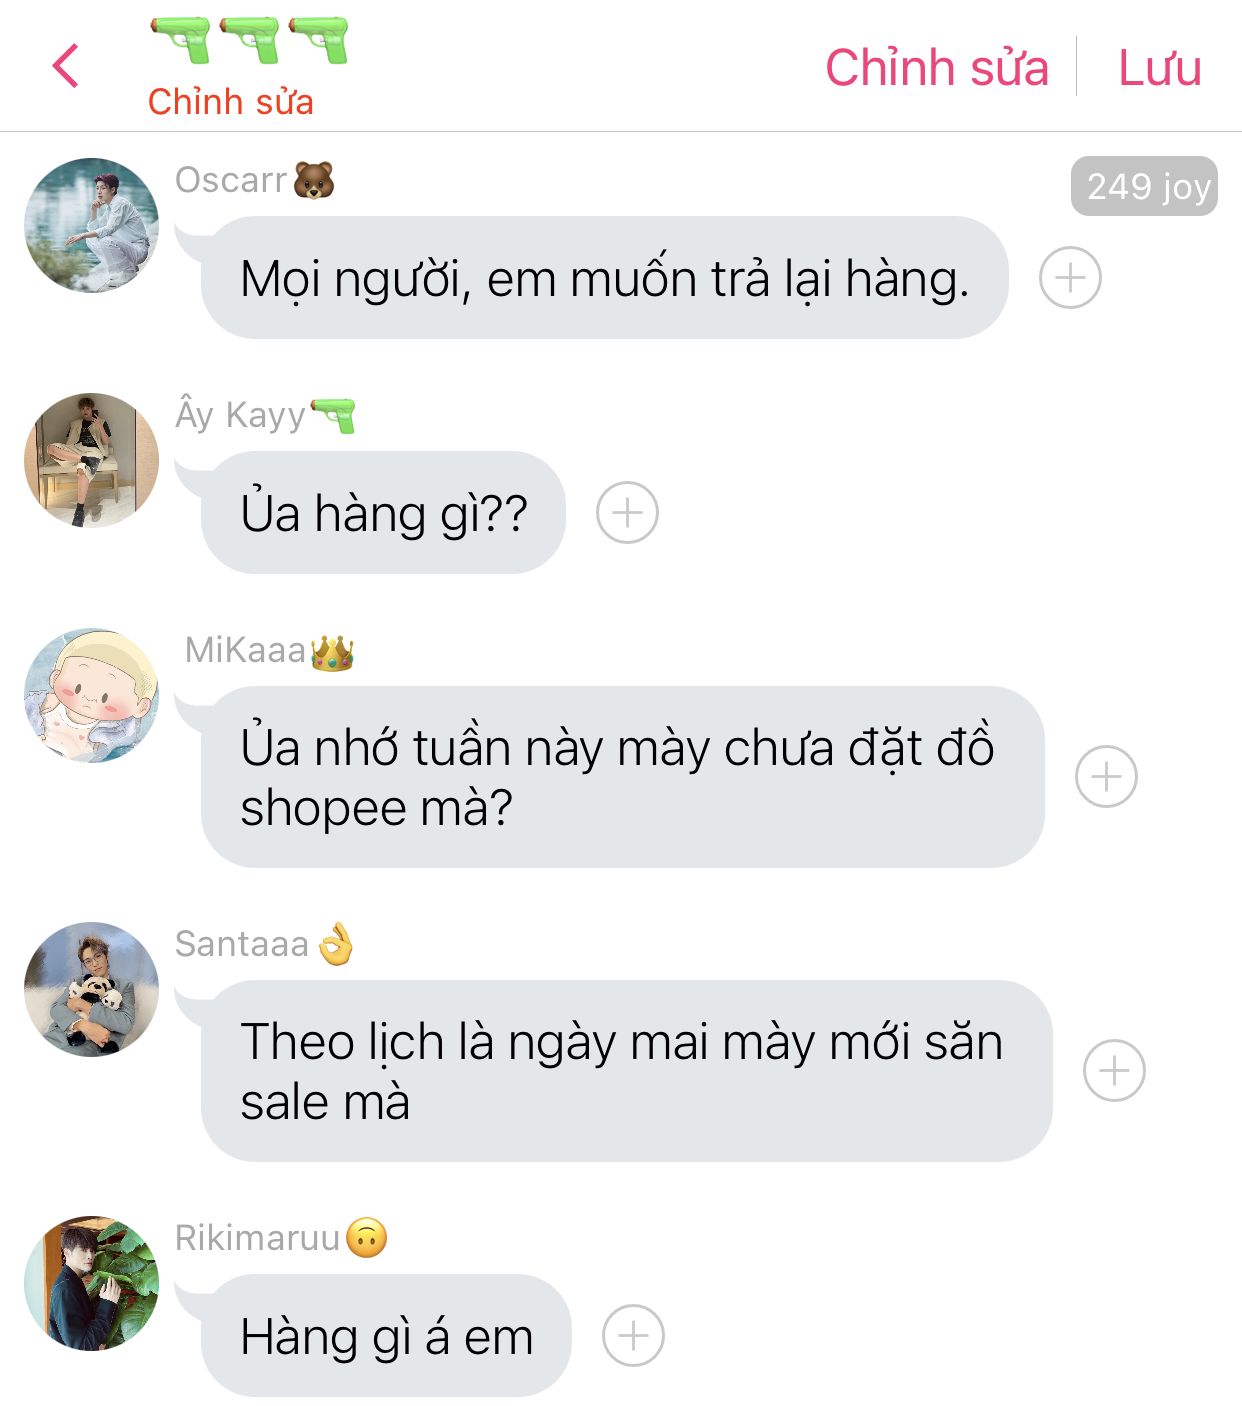Click plus icon next to 'Ủa hàng gì??'
The height and width of the screenshot is (1406, 1242).
(x=627, y=513)
